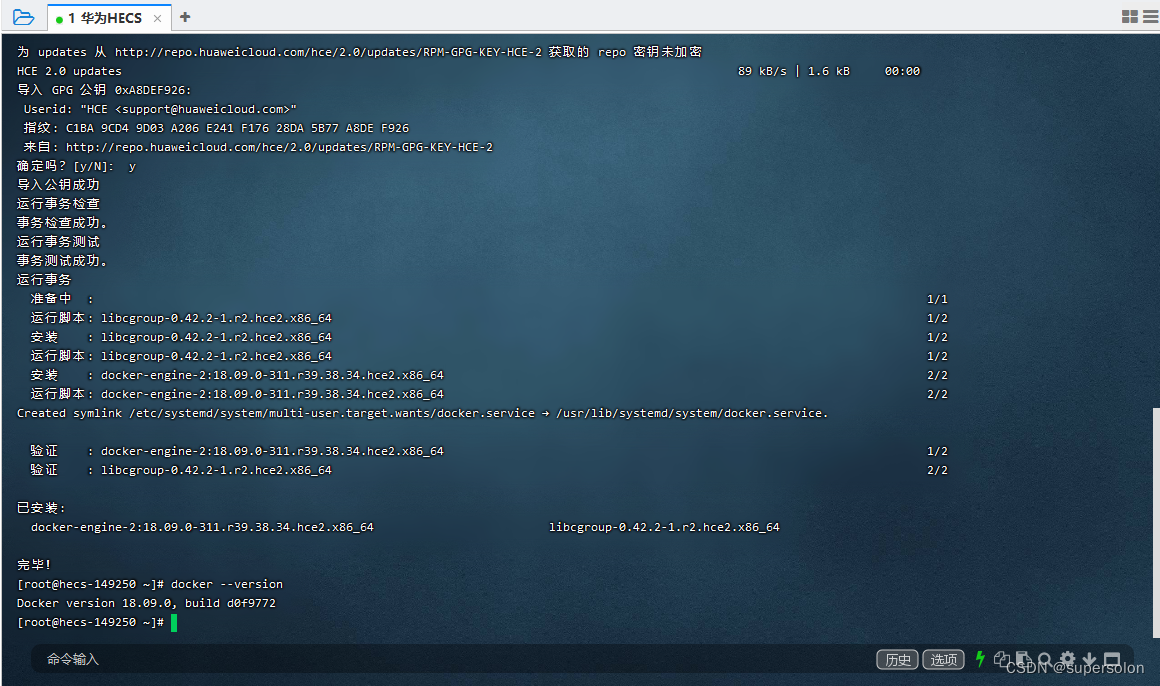Toggle the green lightning connection indicator
The height and width of the screenshot is (686, 1160).
(x=980, y=660)
